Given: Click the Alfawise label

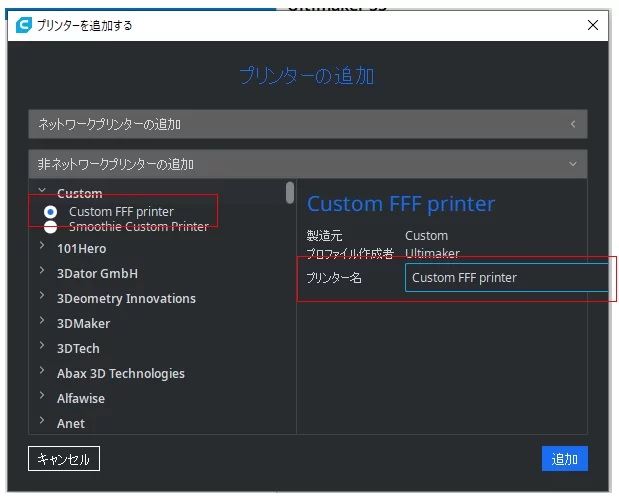Looking at the screenshot, I should (x=81, y=399).
